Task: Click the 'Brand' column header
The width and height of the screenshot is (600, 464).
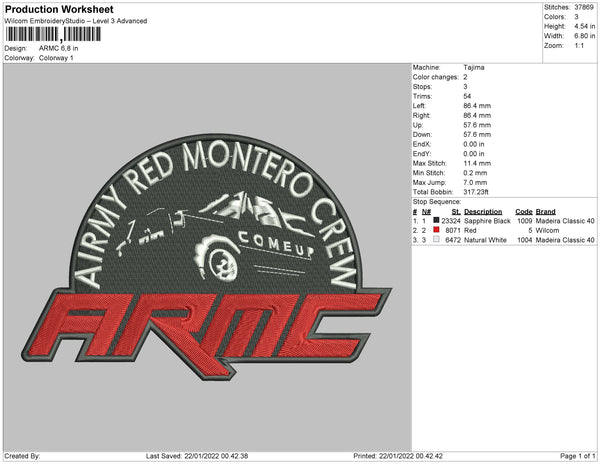Action: 546,212
